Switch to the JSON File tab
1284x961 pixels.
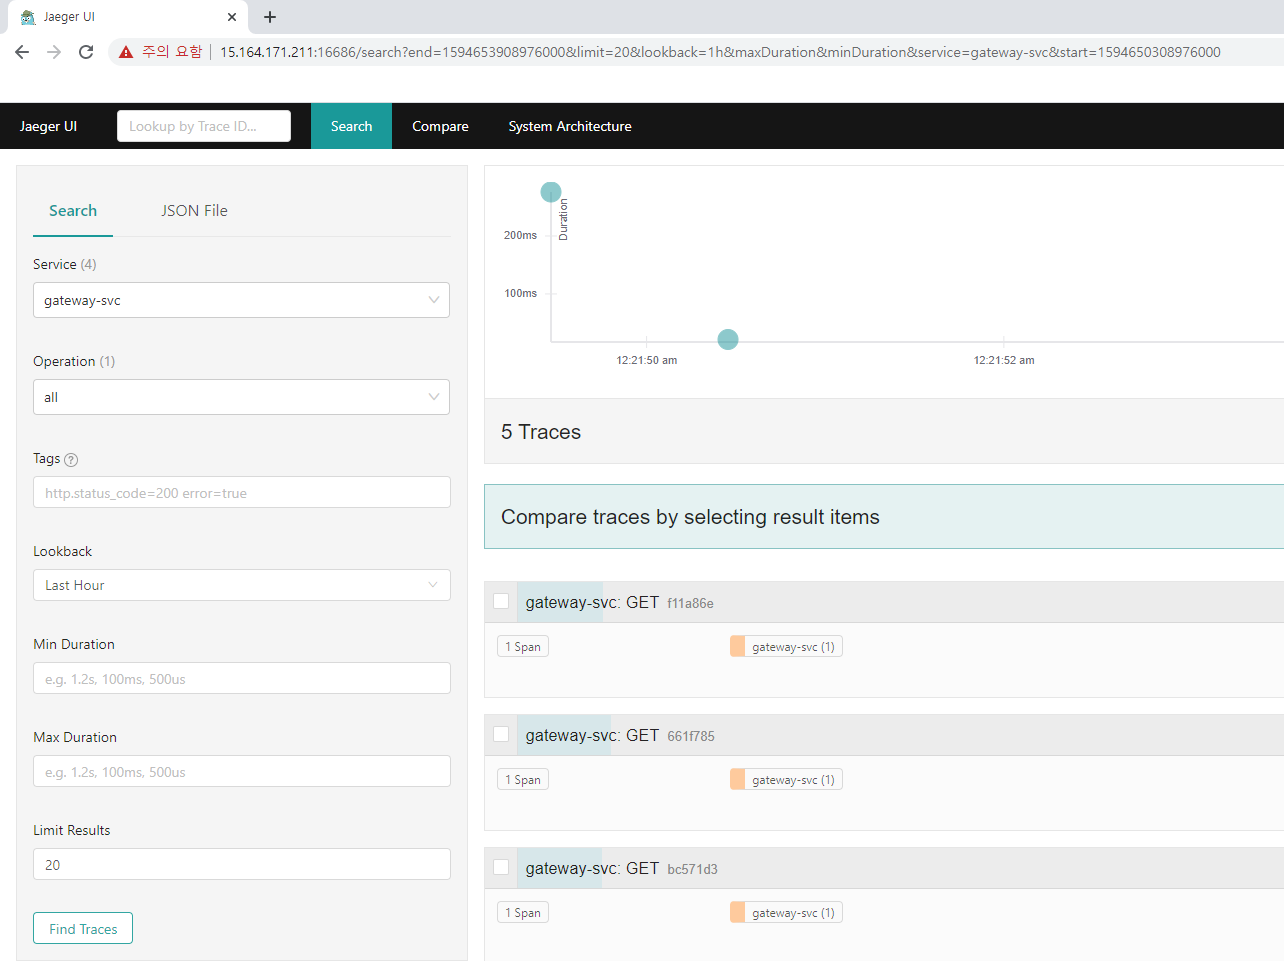point(194,211)
